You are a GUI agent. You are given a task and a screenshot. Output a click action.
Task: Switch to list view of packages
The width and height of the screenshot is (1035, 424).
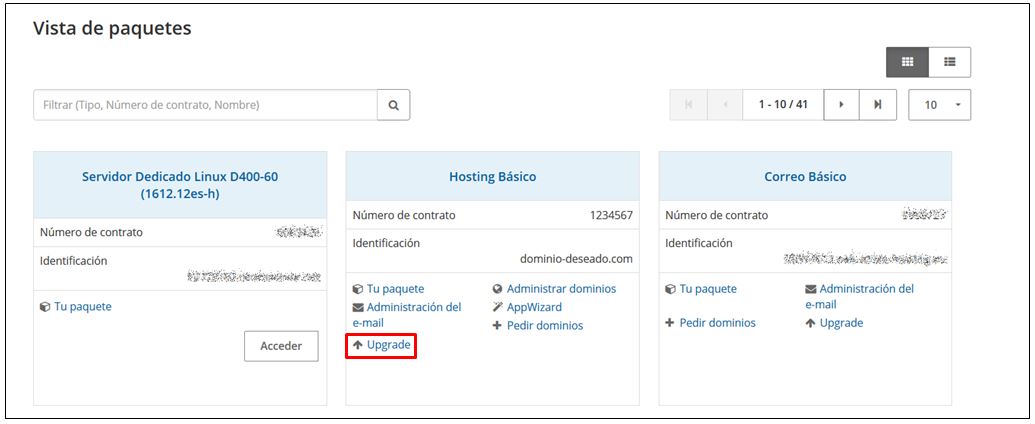(x=950, y=62)
